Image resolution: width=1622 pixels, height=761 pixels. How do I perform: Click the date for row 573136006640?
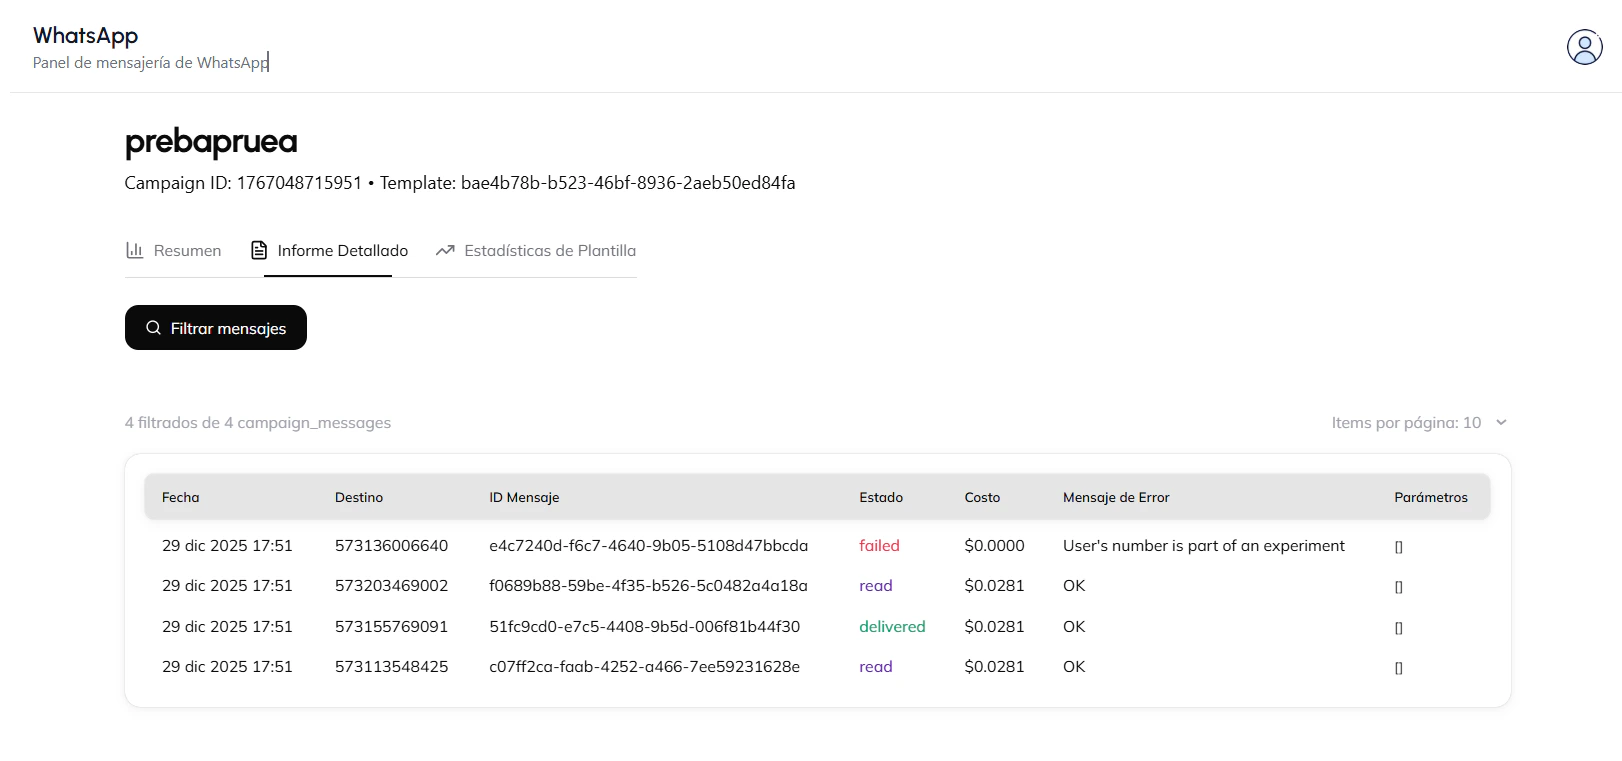[x=228, y=546]
